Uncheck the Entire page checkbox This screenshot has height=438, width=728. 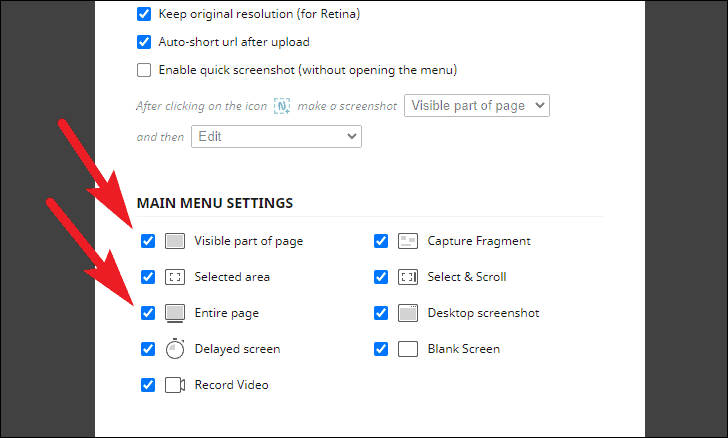(x=148, y=313)
